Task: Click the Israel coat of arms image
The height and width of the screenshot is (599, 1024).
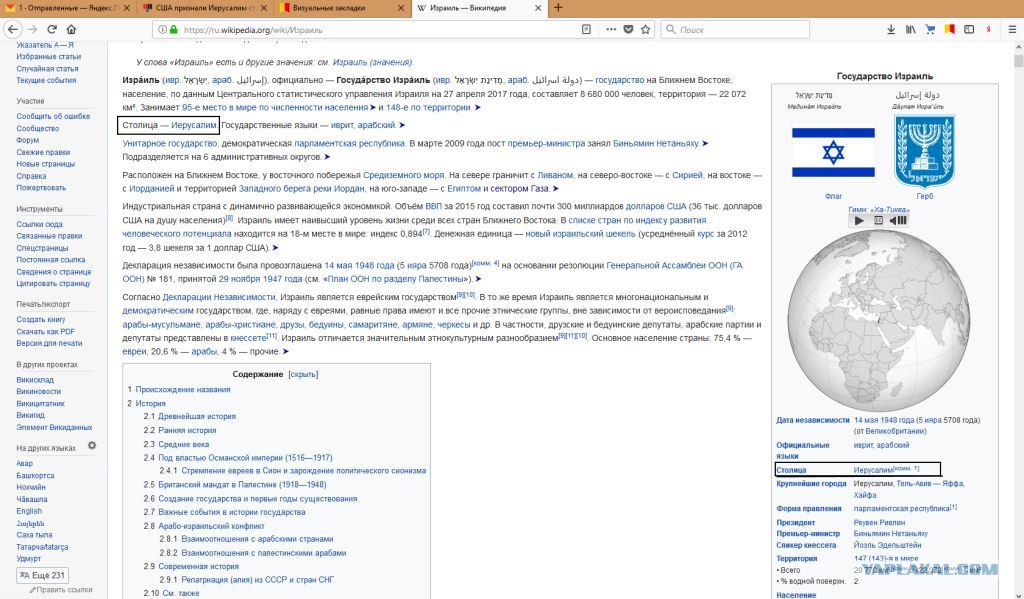Action: (x=925, y=152)
